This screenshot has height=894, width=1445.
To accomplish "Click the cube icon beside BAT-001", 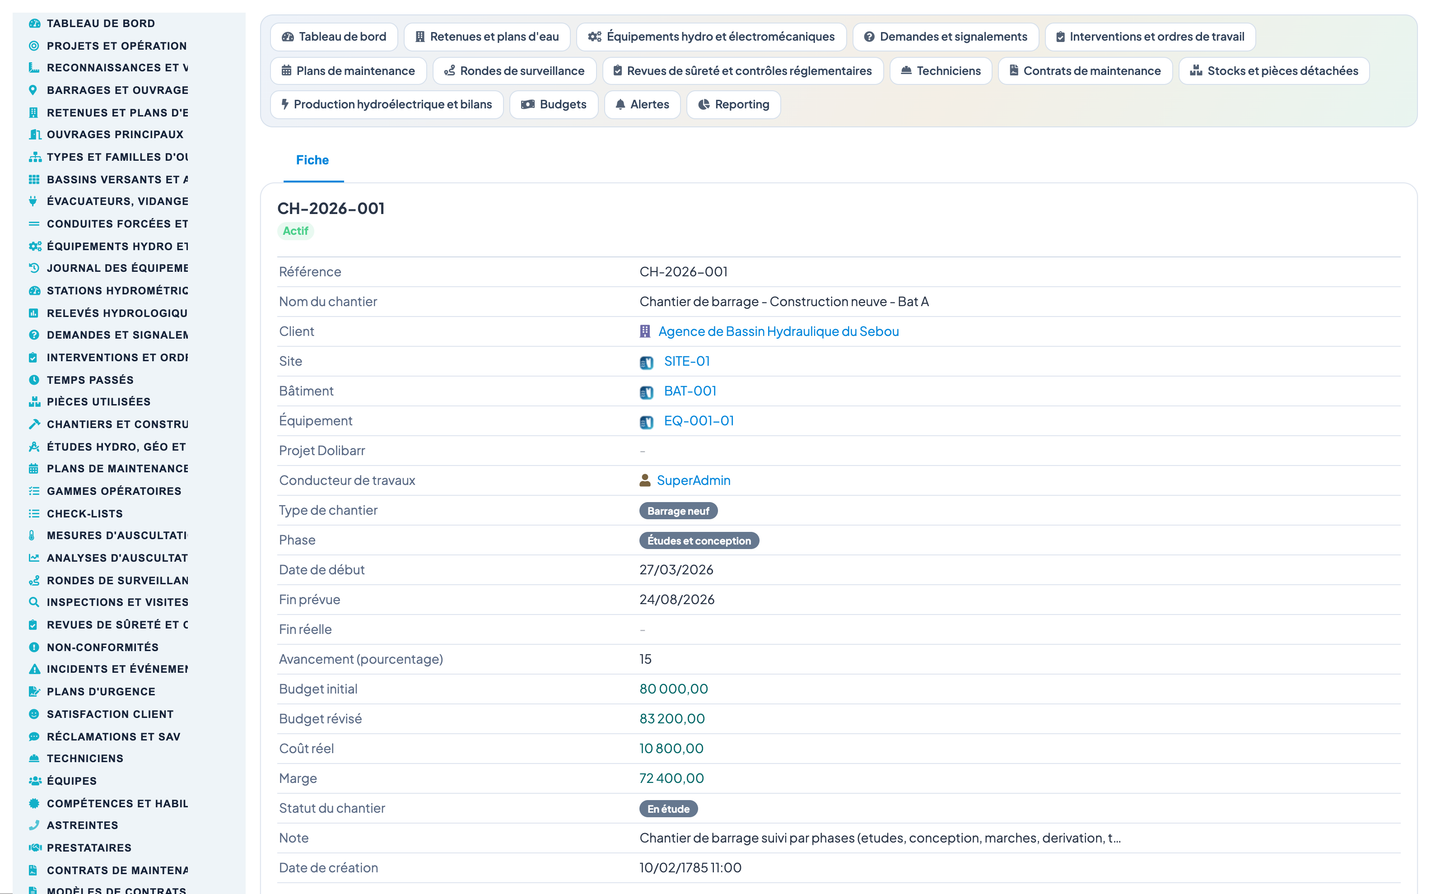I will pos(647,392).
